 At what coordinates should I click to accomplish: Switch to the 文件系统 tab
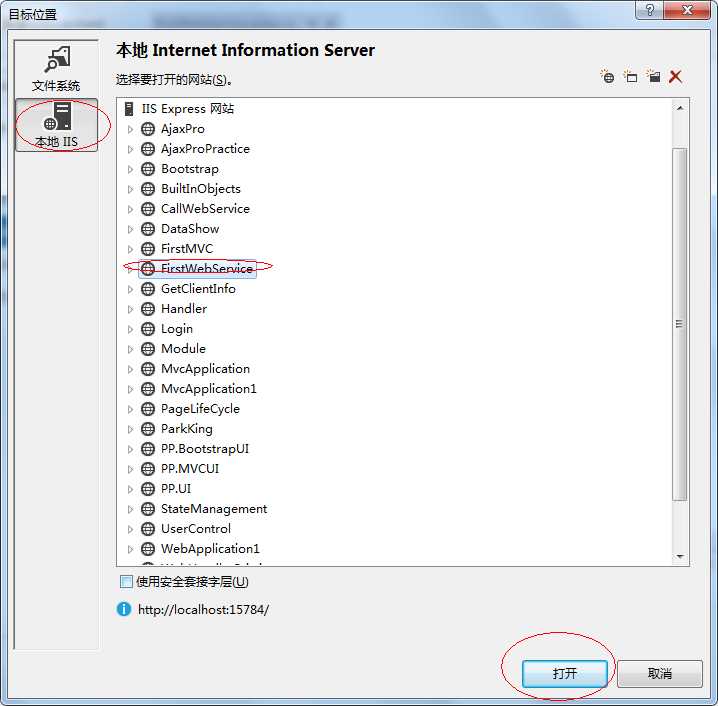56,69
